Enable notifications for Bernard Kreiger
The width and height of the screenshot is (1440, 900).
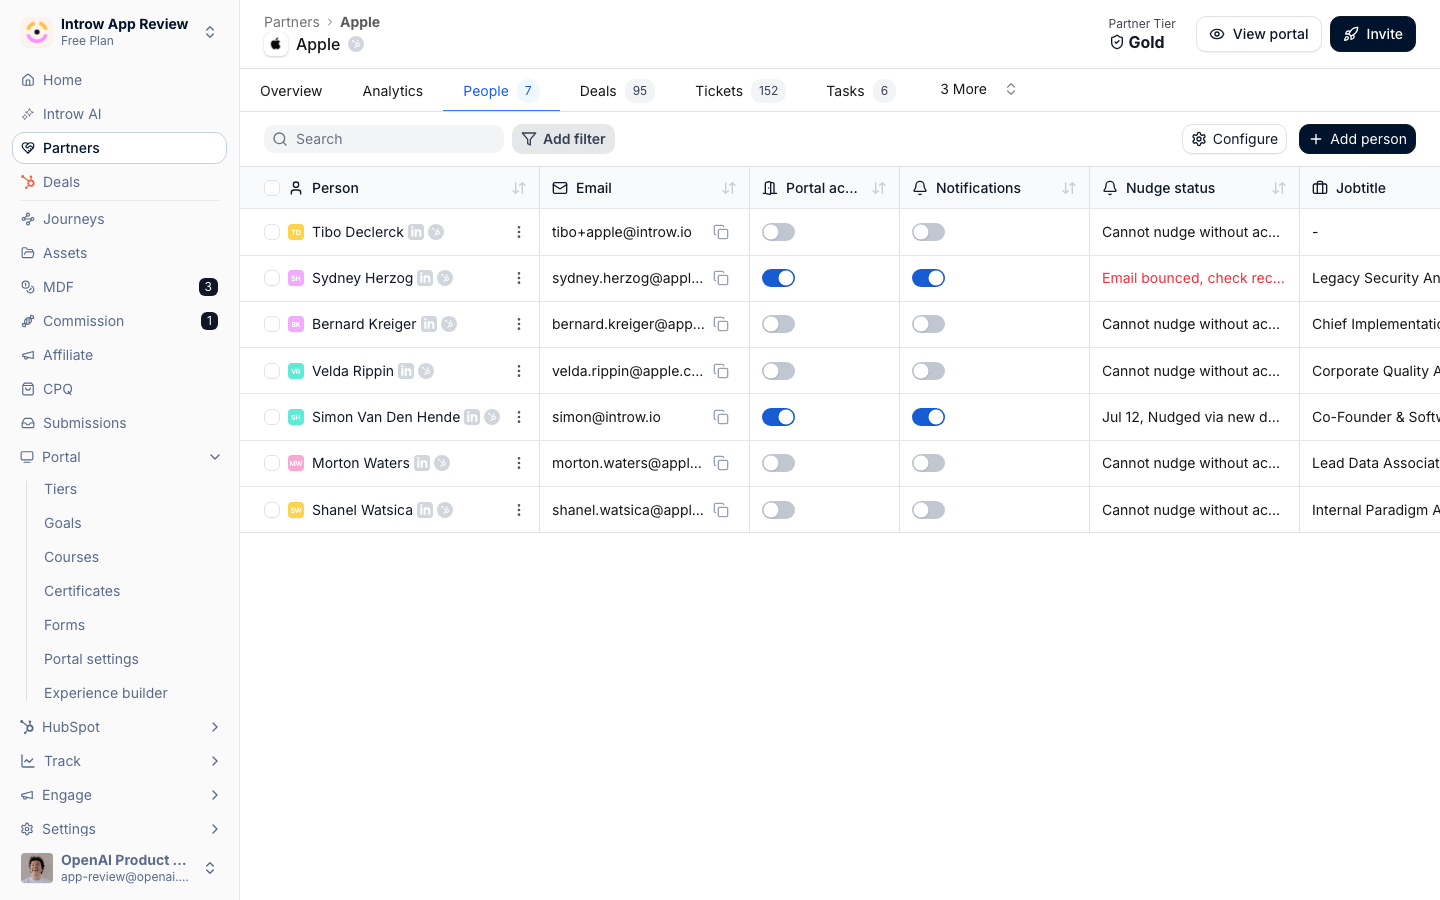[x=928, y=324]
